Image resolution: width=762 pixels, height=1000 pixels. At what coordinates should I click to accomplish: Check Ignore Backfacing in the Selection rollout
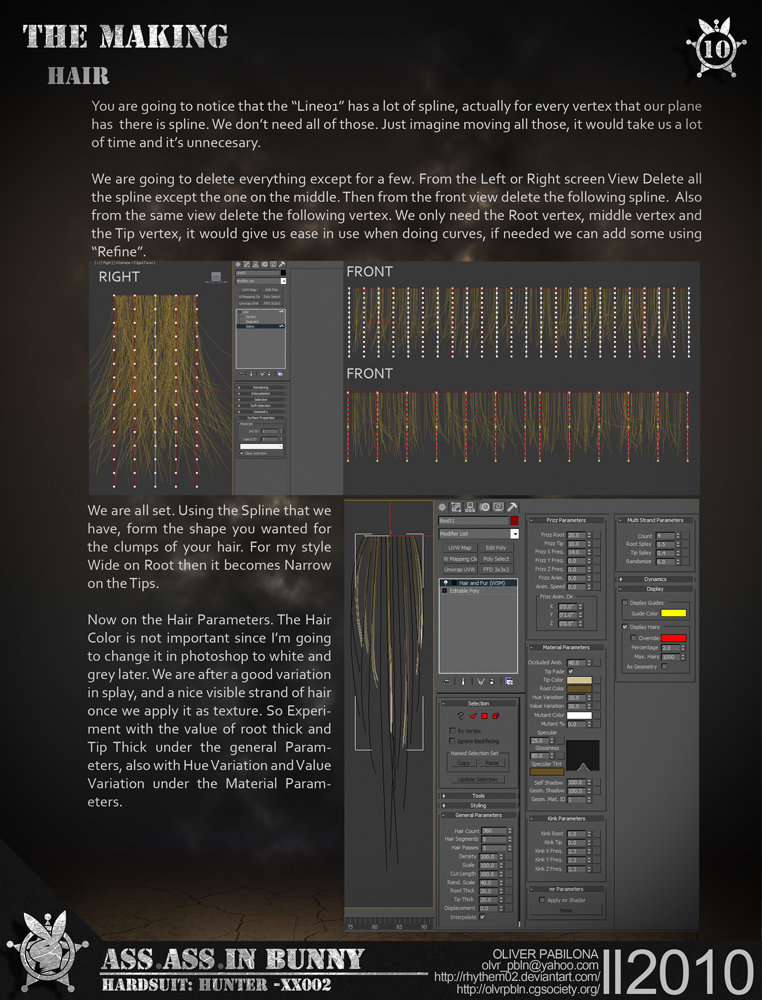[452, 741]
